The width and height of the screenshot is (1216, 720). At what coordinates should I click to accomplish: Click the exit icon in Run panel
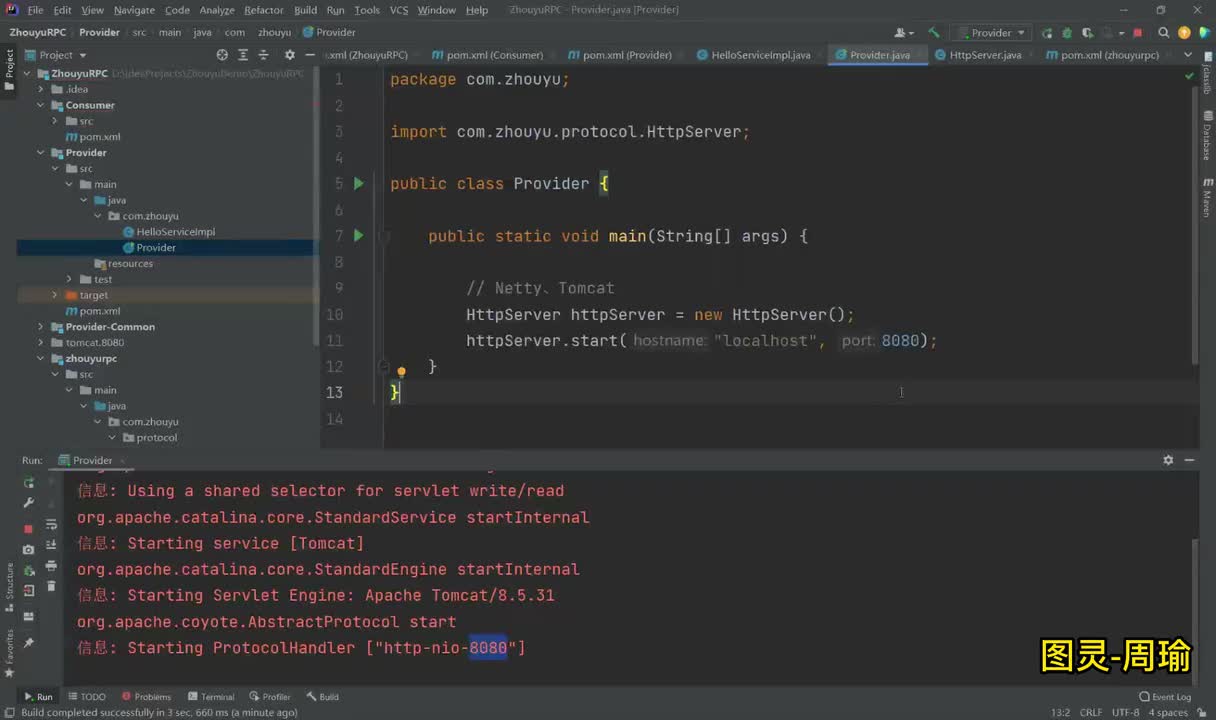click(28, 591)
